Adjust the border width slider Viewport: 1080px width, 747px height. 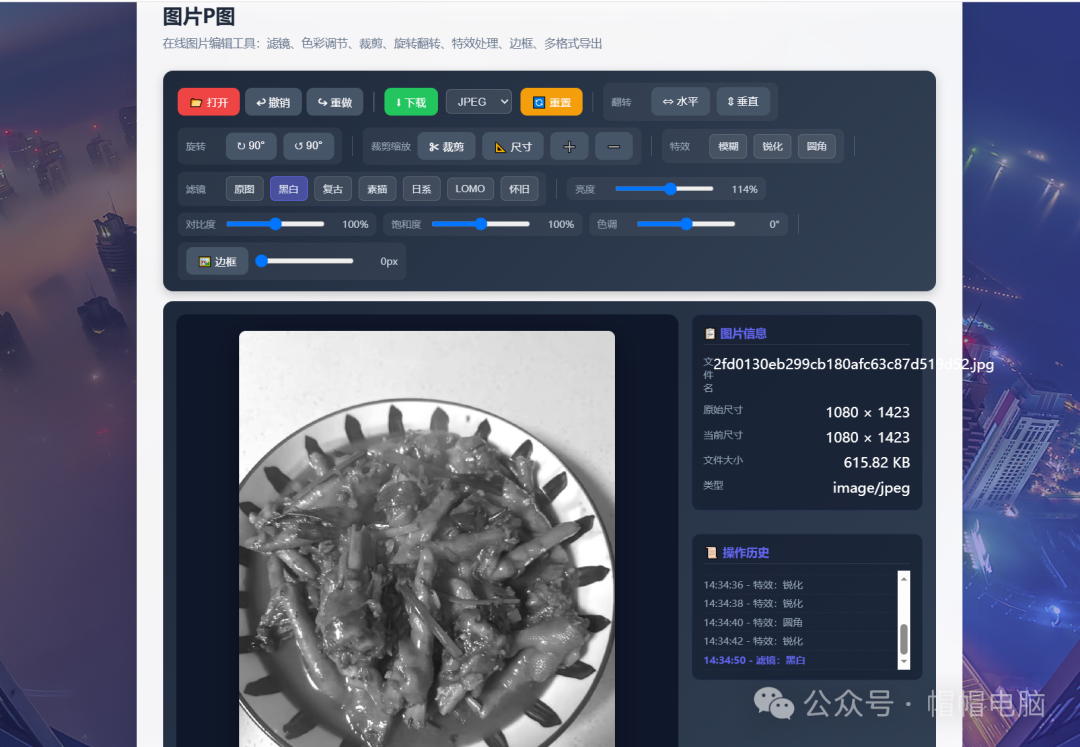click(304, 261)
